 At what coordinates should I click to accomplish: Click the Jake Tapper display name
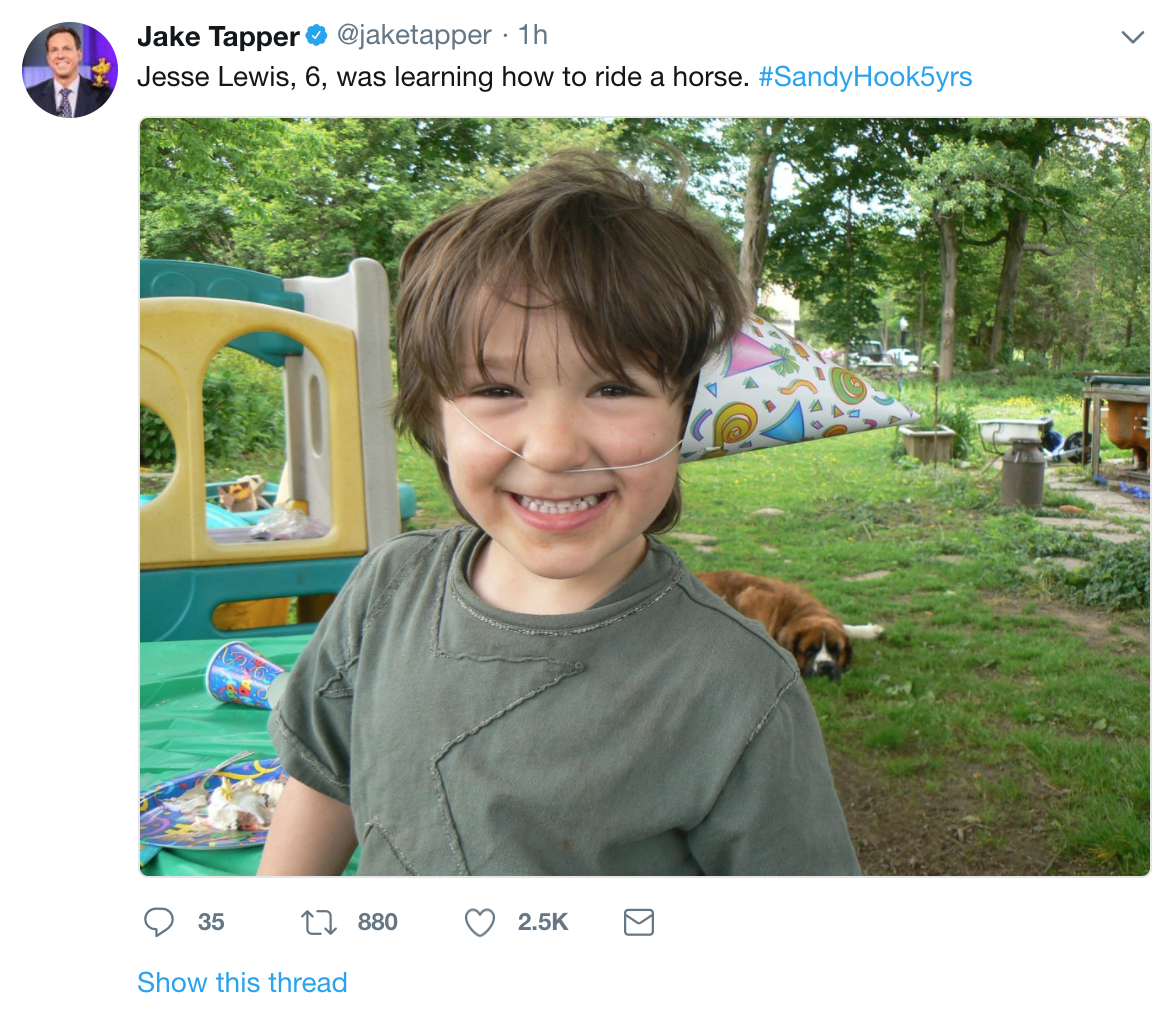(x=218, y=37)
